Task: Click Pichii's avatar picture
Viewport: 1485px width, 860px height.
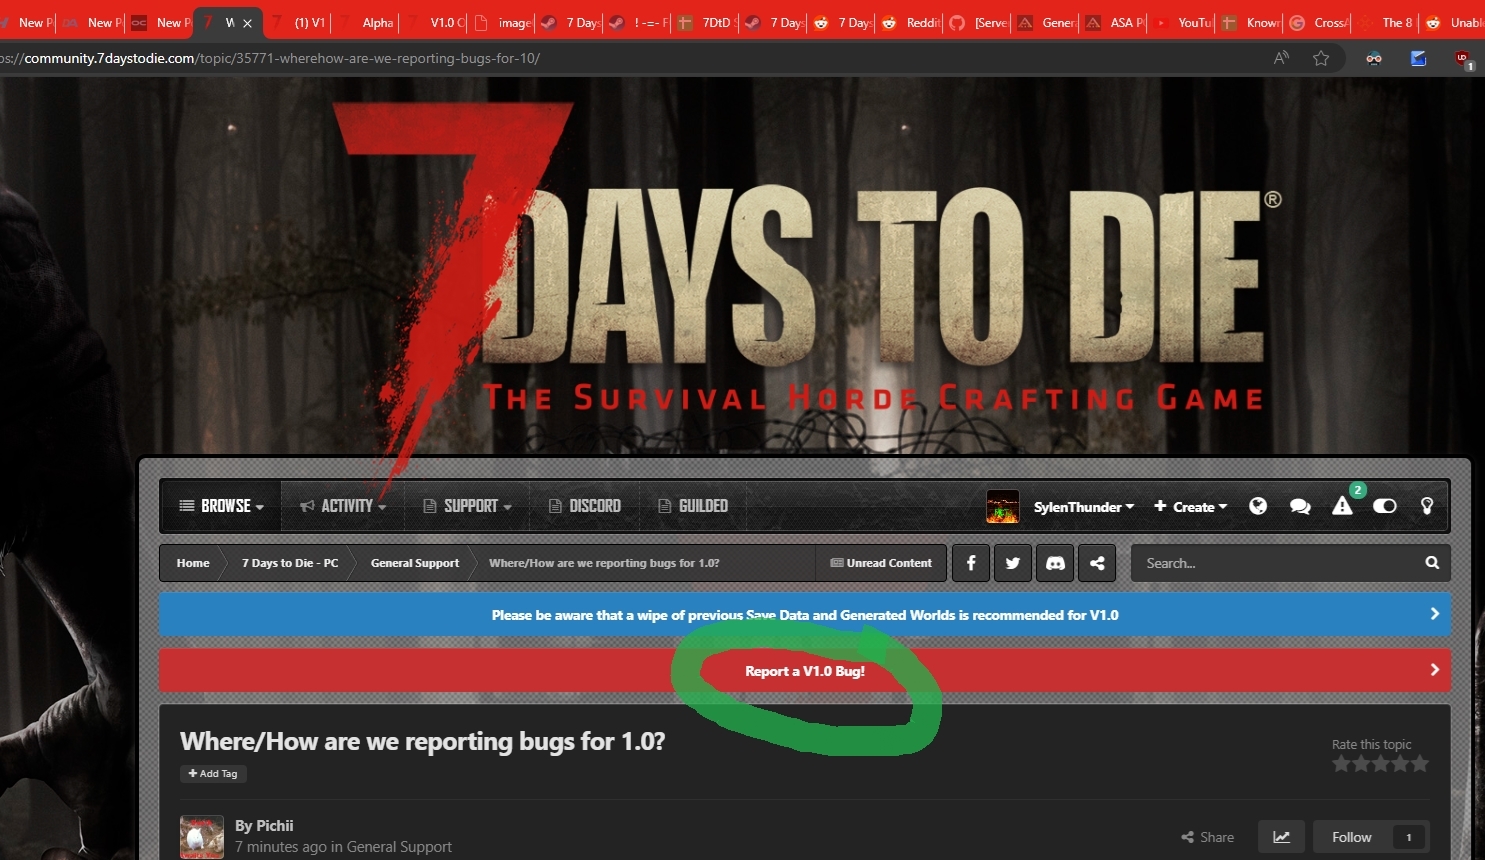Action: (202, 837)
